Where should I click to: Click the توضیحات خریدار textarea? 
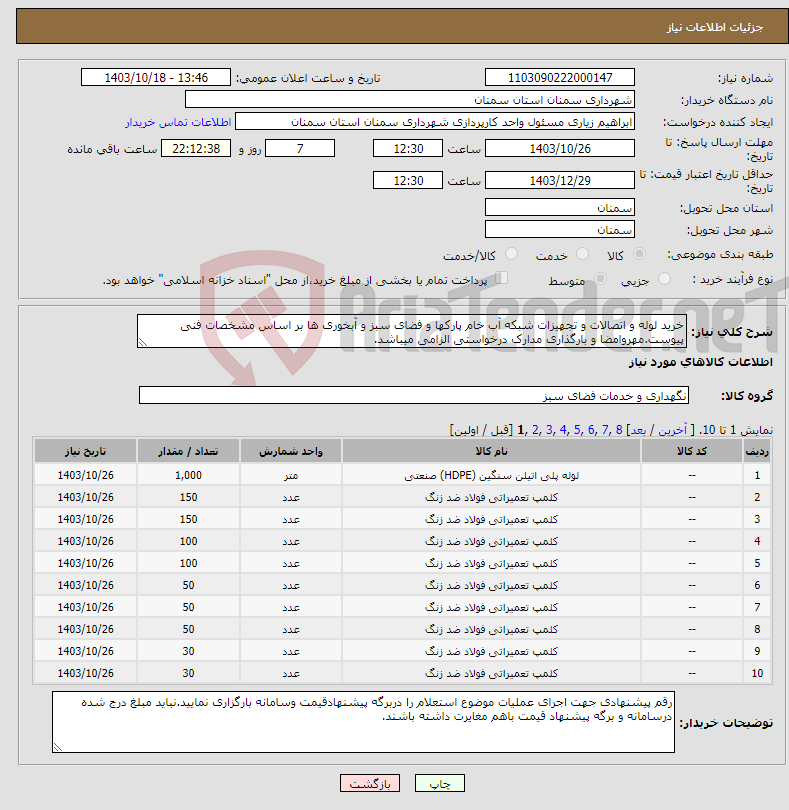[x=363, y=722]
